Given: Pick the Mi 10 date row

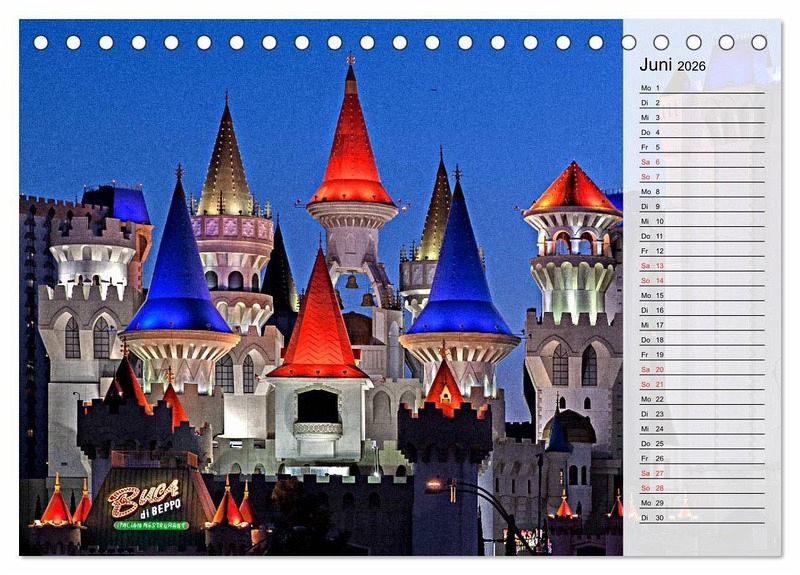Looking at the screenshot, I should (700, 221).
